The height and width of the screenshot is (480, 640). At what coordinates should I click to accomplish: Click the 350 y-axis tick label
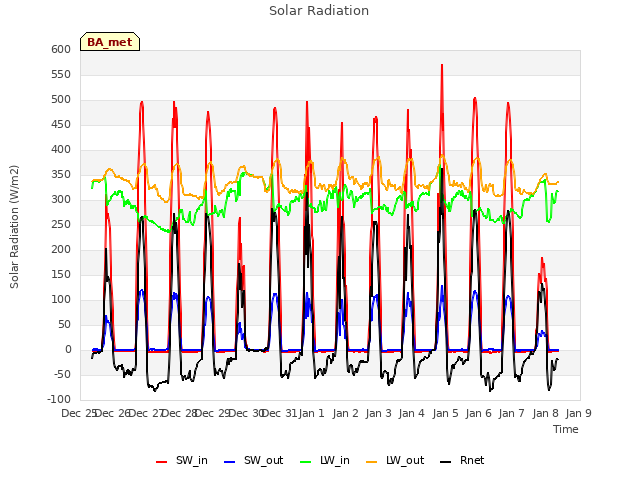61,175
